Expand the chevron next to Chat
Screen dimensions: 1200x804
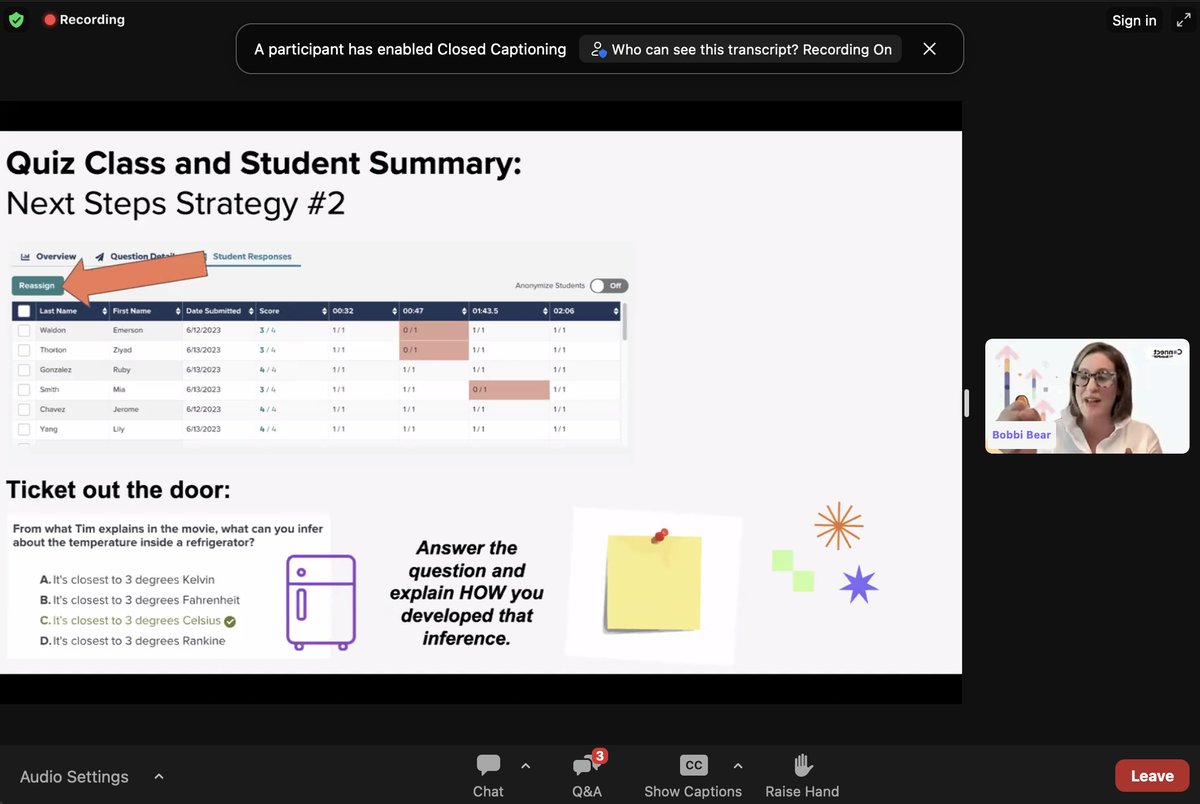(526, 766)
